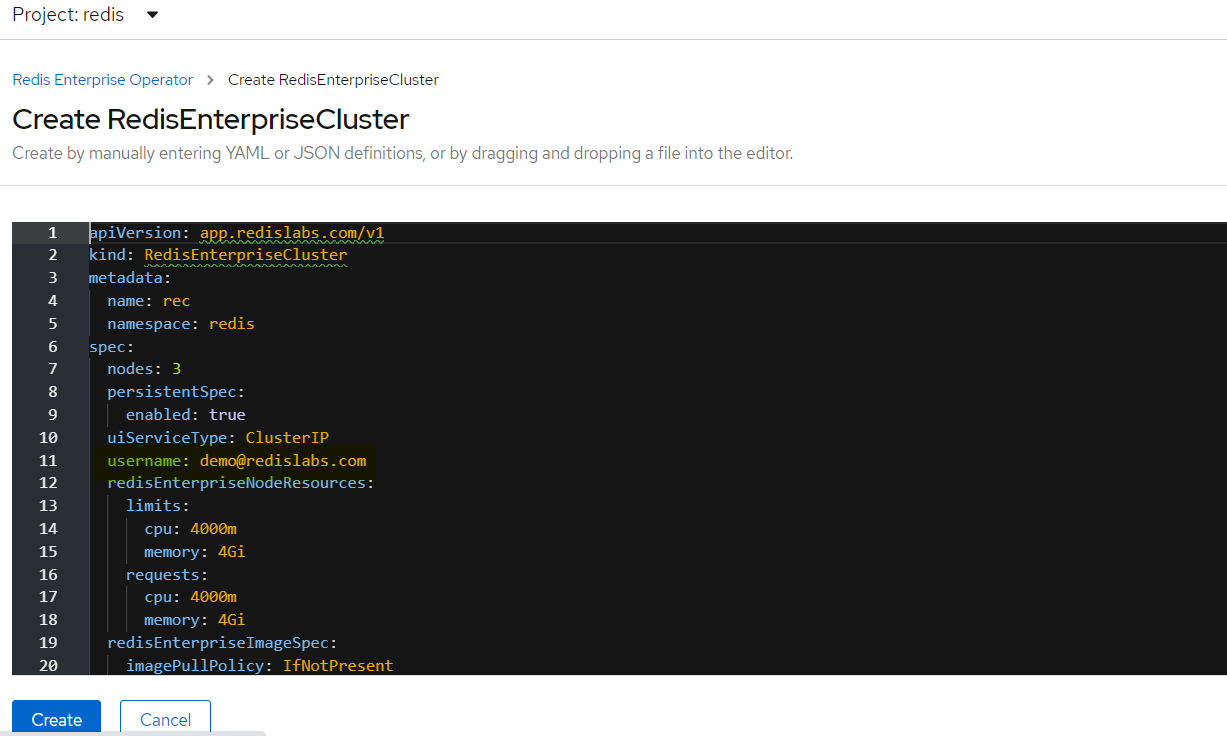Click the persistentSpec: line
Viewport: 1227px width, 736px height.
(176, 391)
